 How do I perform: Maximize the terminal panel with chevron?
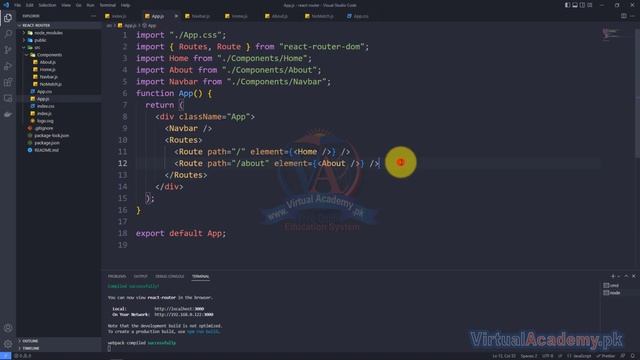point(626,276)
